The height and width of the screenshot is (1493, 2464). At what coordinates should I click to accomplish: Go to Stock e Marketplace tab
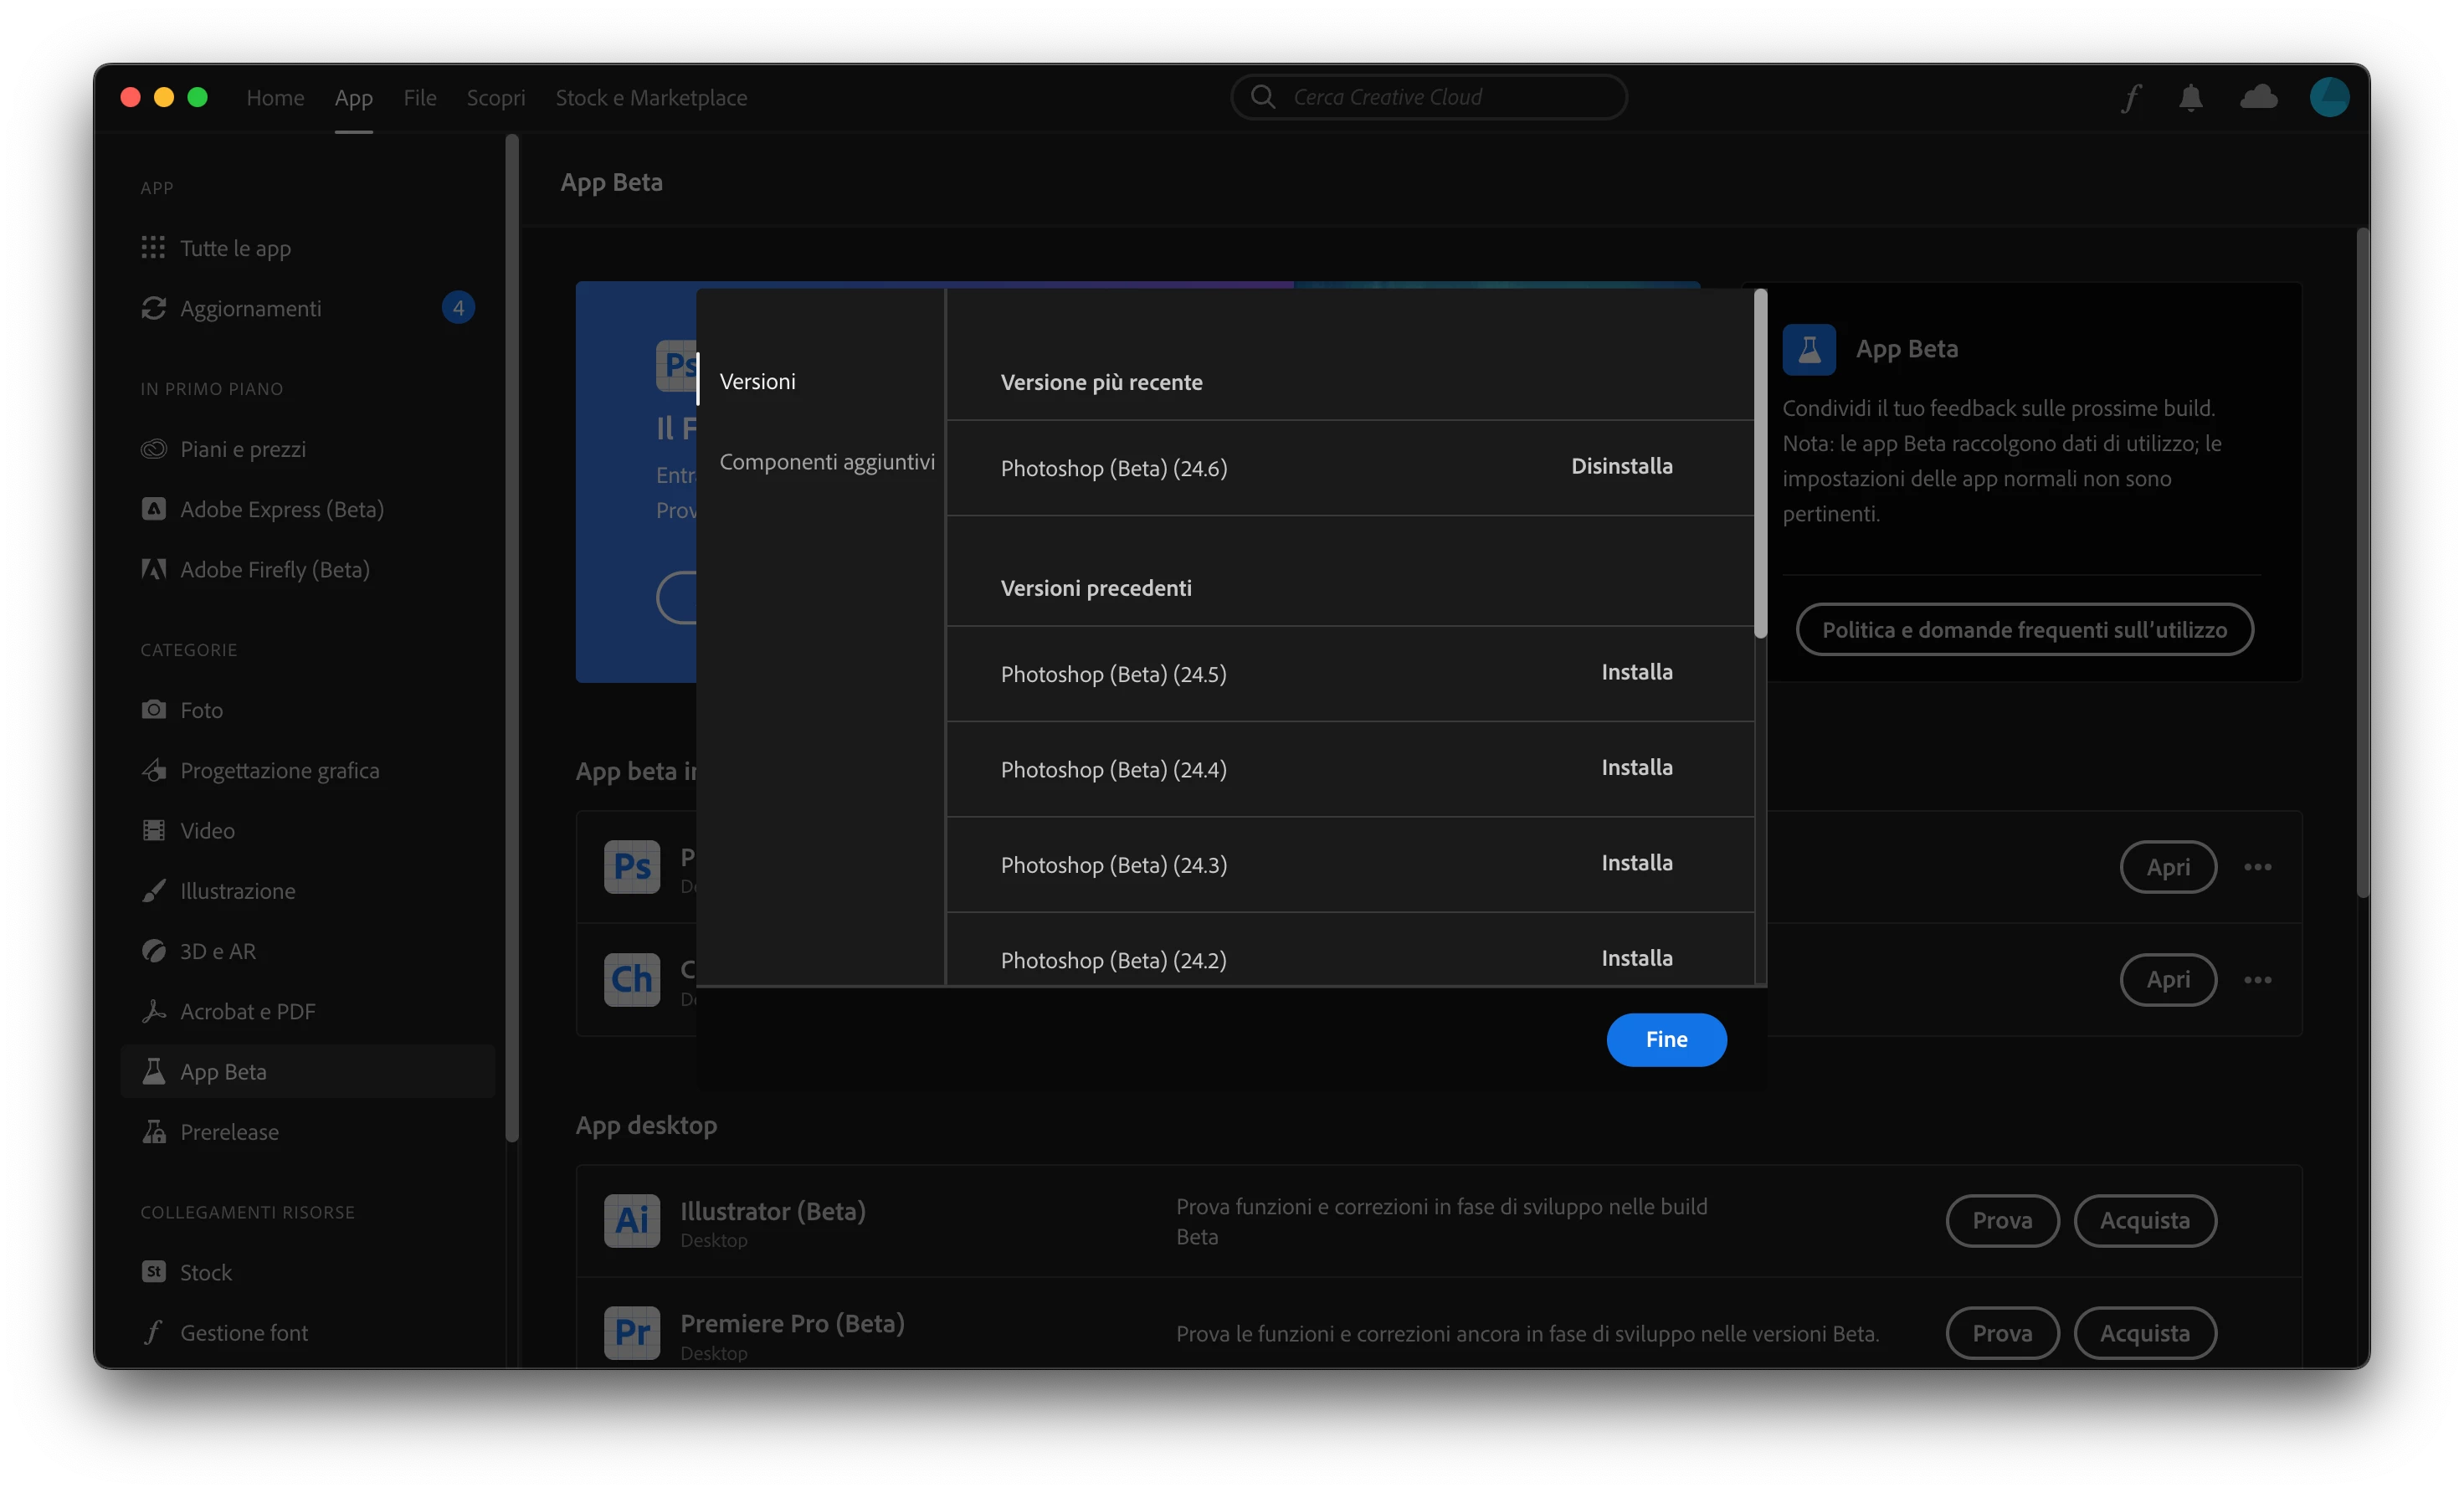point(651,98)
